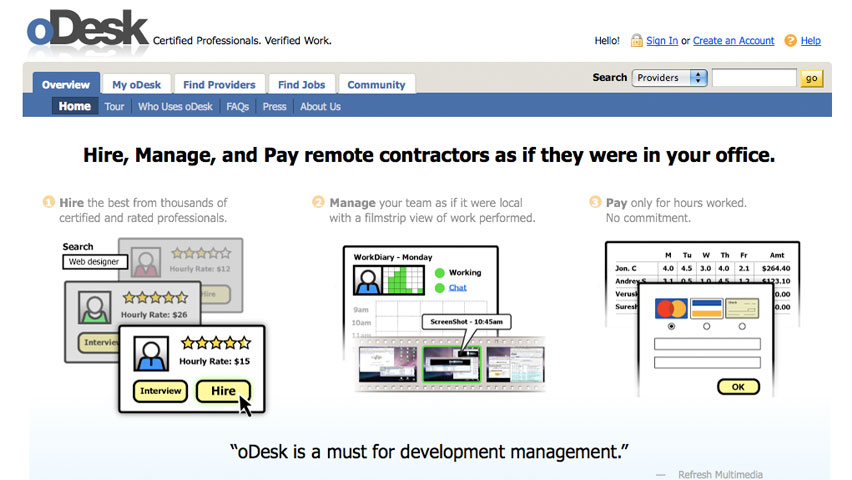Viewport: 852px width, 480px height.
Task: Click the green dot beside Chat
Action: point(440,288)
